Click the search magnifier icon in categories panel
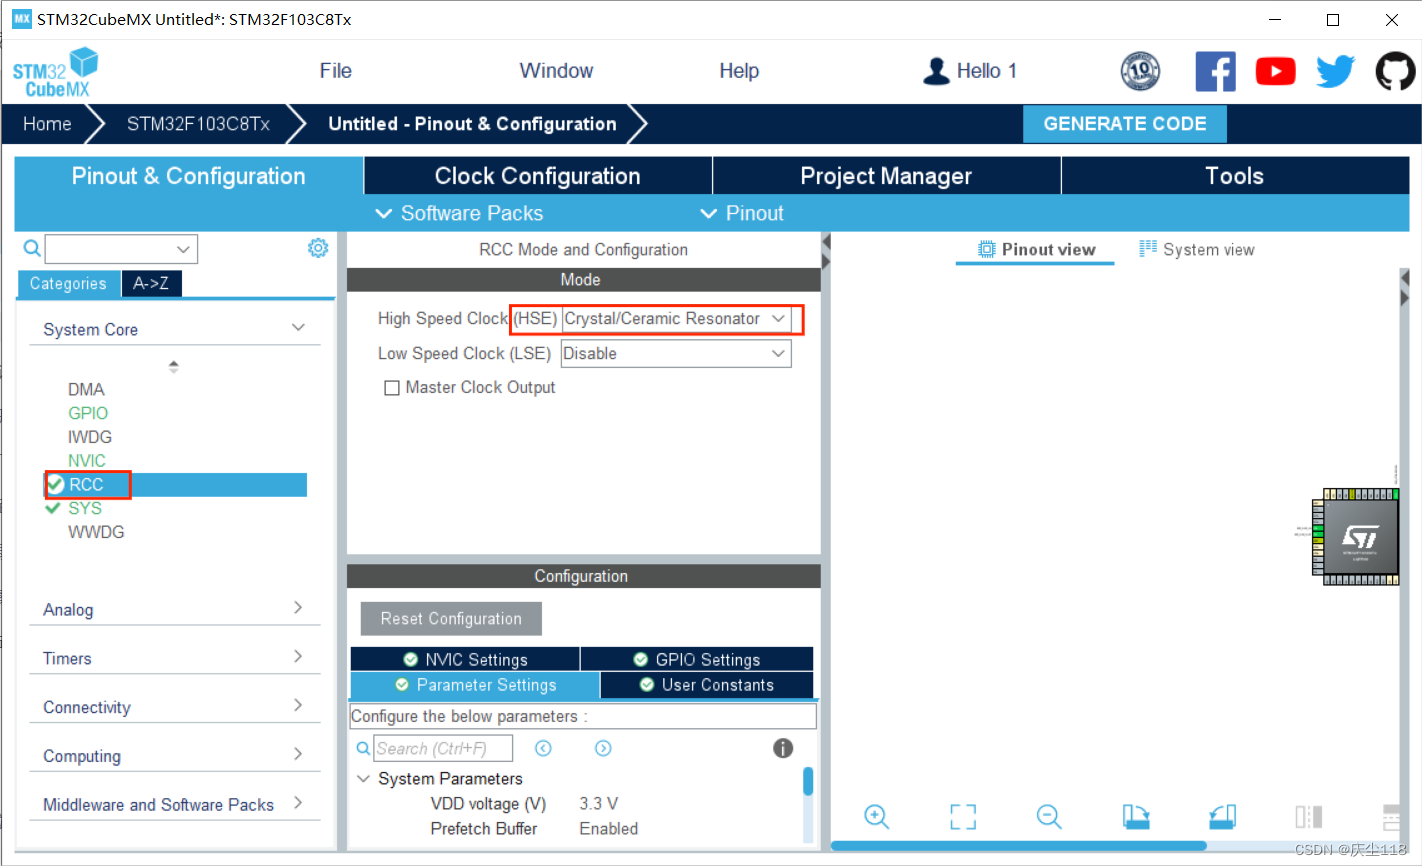This screenshot has height=866, width=1422. coord(32,248)
